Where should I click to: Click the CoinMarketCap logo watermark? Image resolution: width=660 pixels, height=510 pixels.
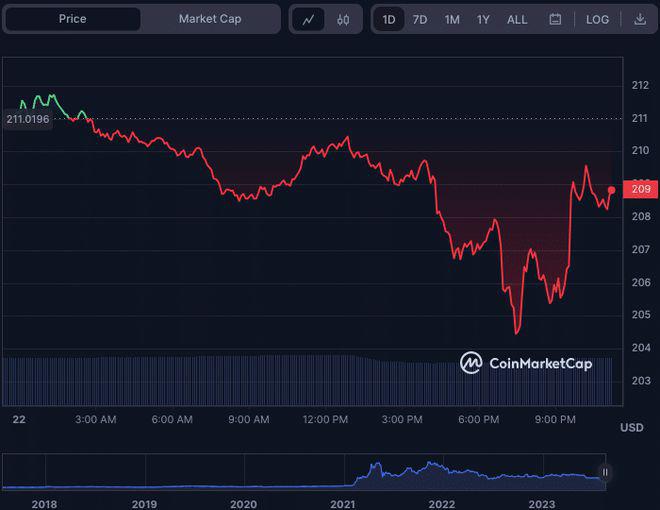click(x=526, y=363)
